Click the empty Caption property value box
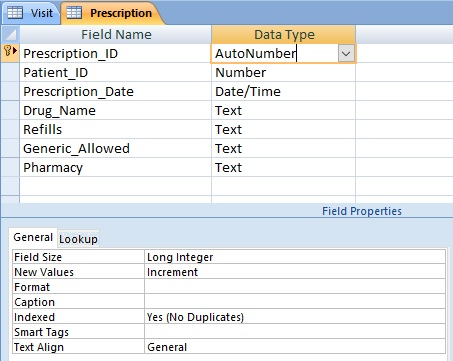This screenshot has width=453, height=361. point(295,302)
